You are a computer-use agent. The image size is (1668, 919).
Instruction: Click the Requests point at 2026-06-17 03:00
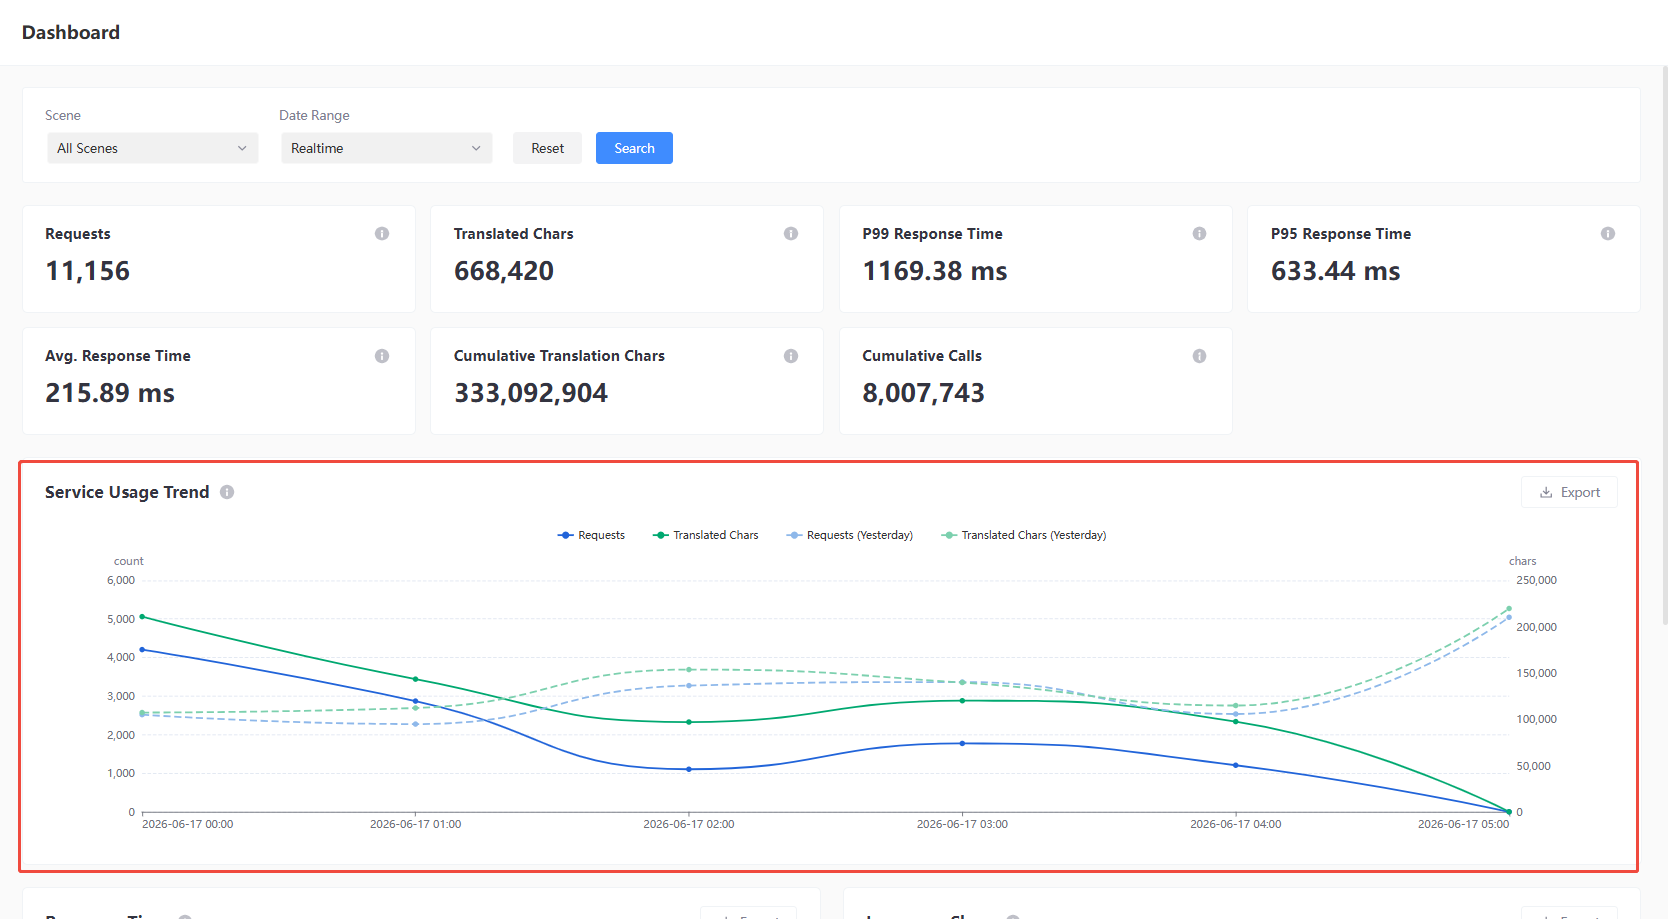(x=962, y=743)
